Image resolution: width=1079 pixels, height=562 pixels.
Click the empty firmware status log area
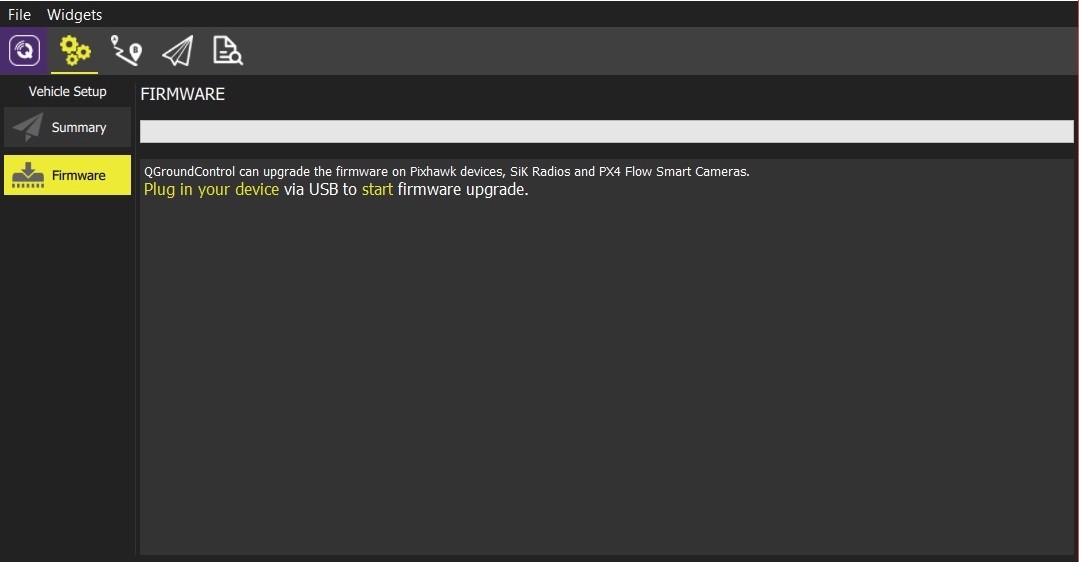606,380
